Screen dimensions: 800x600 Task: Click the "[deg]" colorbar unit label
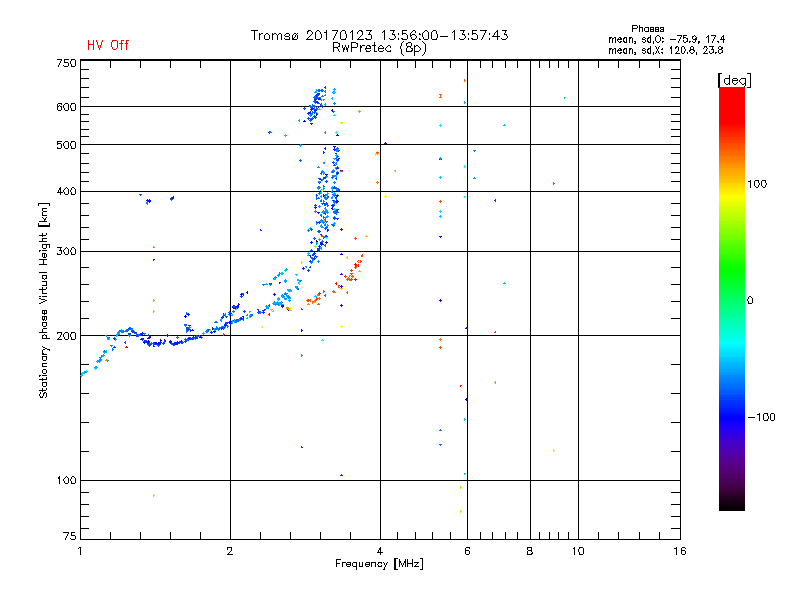click(x=734, y=80)
